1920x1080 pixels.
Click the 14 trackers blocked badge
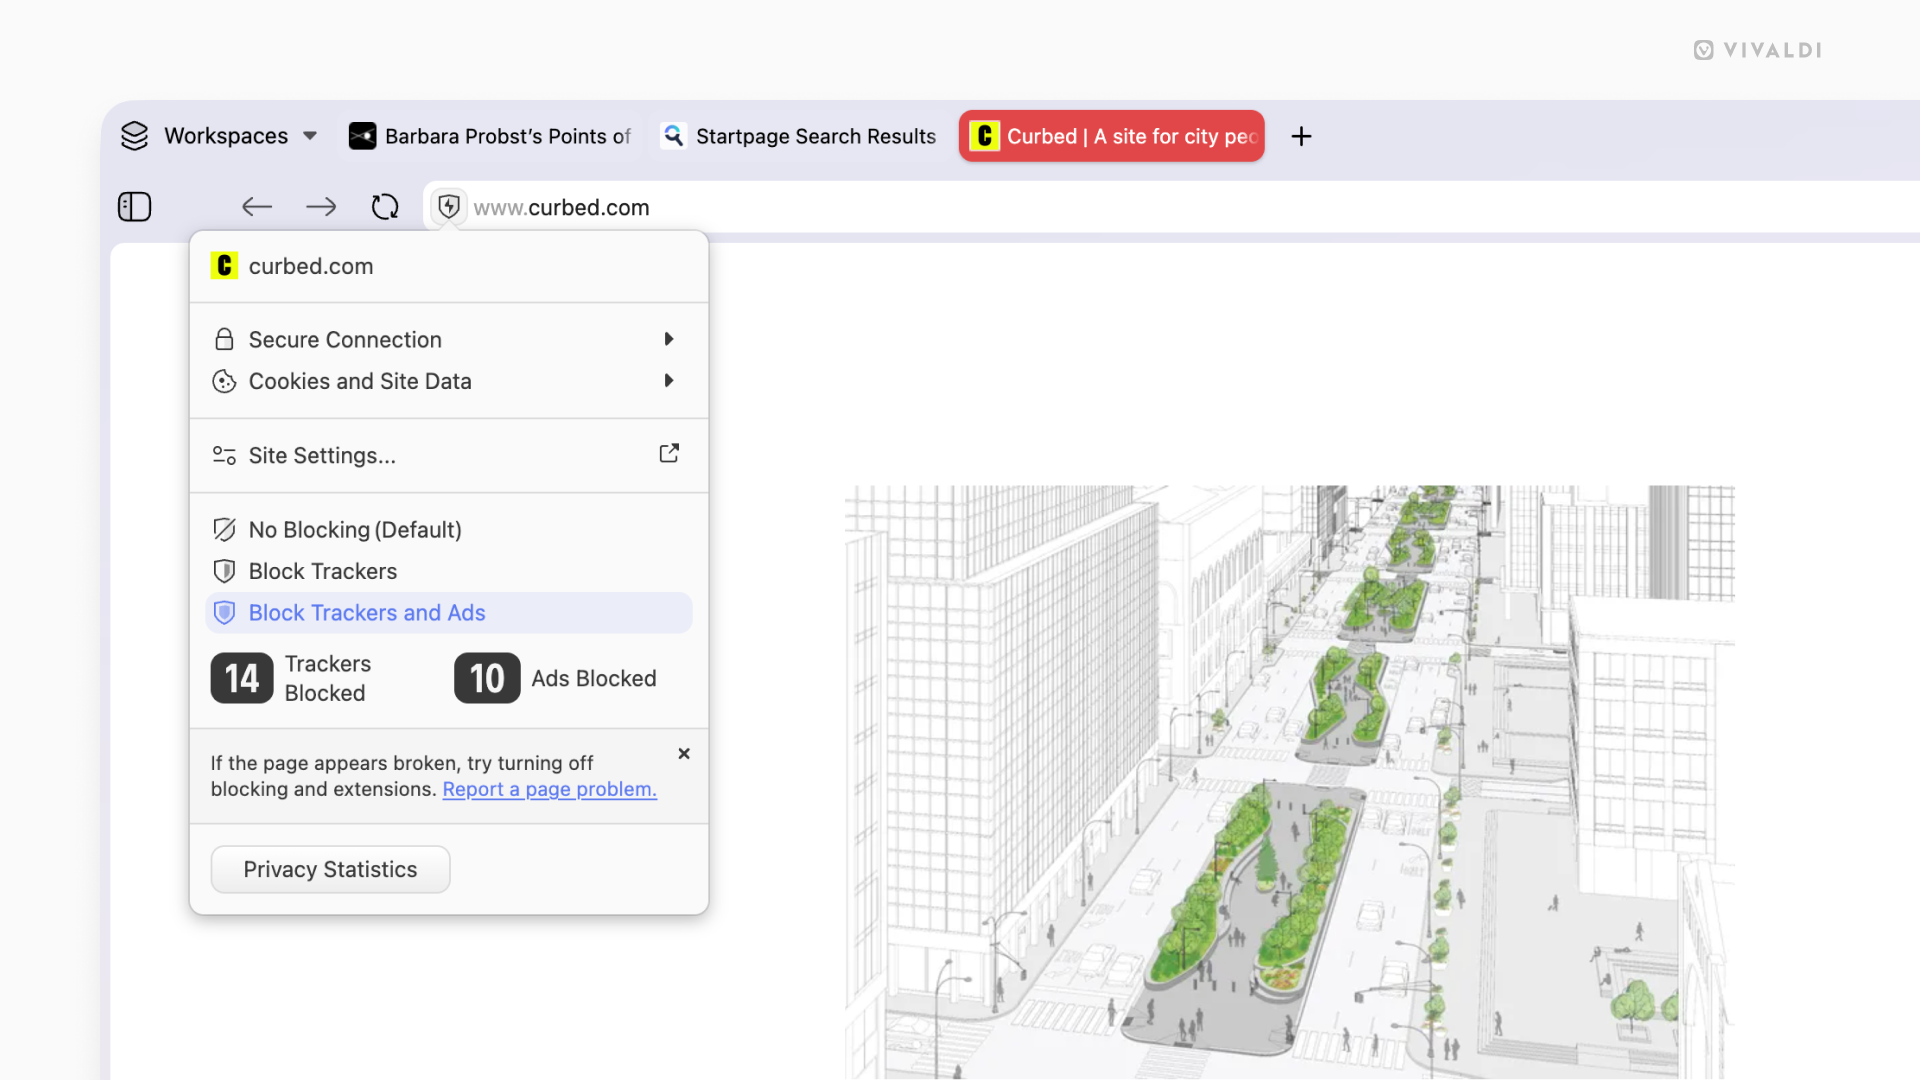242,678
